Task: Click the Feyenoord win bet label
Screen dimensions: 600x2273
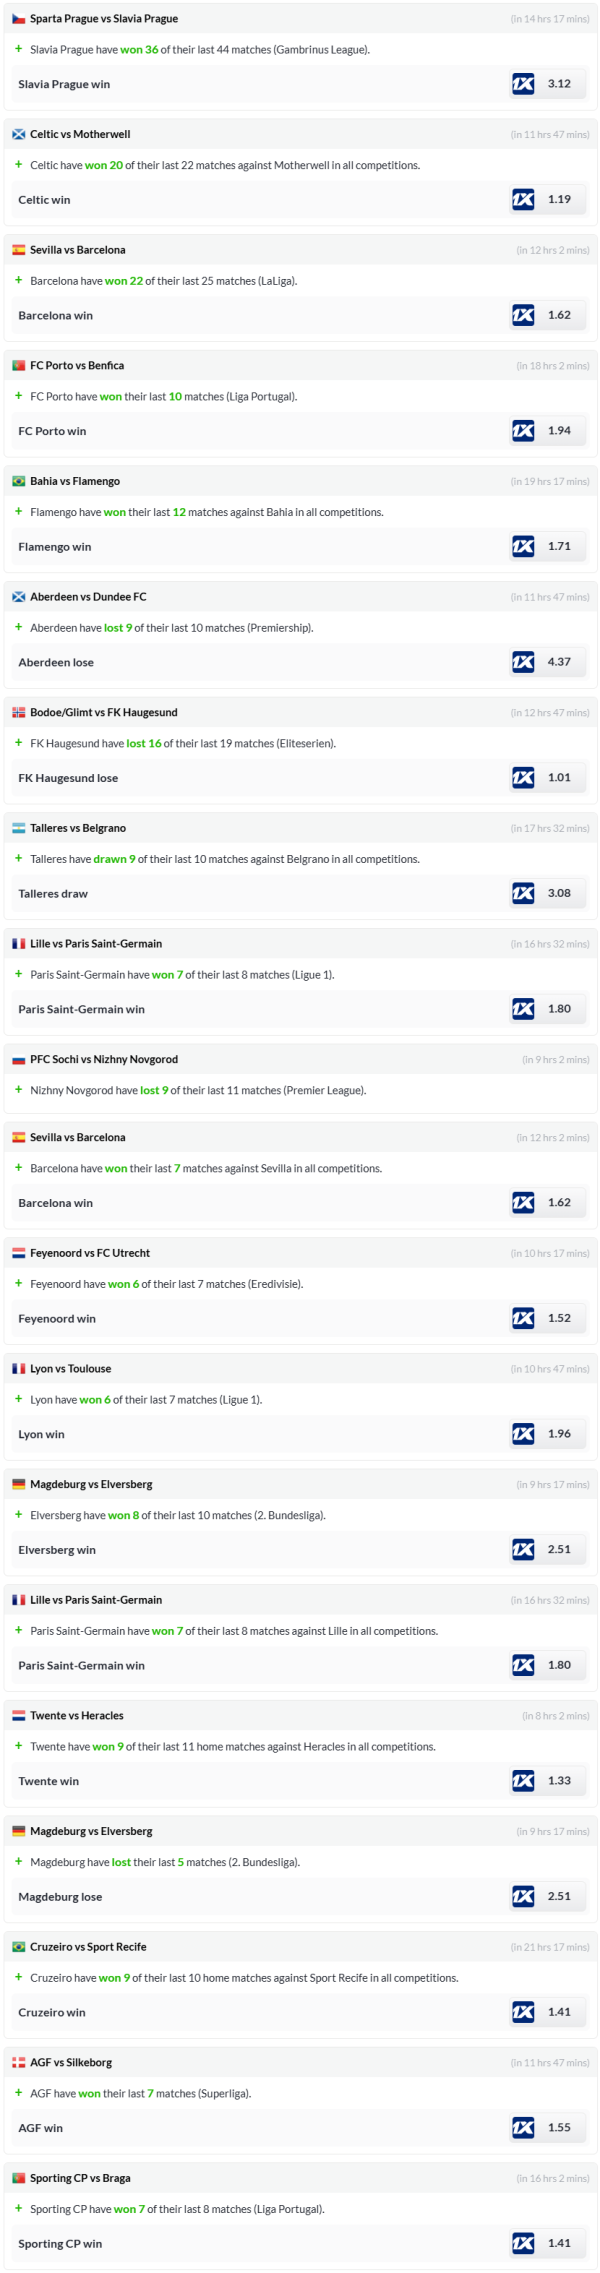Action: [57, 1319]
